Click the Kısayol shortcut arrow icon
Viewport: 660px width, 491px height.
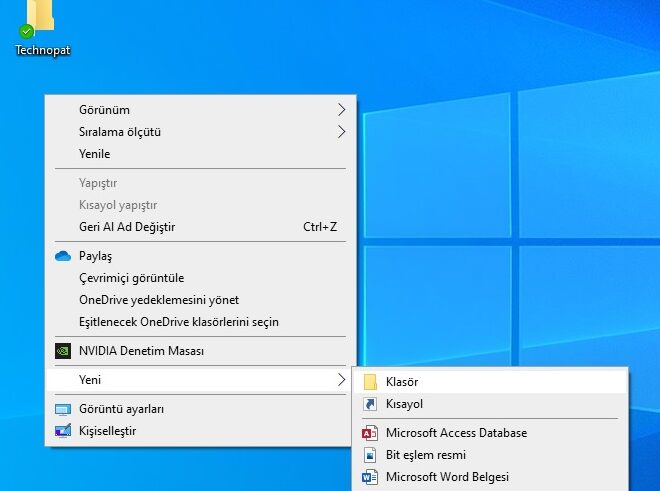[x=370, y=404]
